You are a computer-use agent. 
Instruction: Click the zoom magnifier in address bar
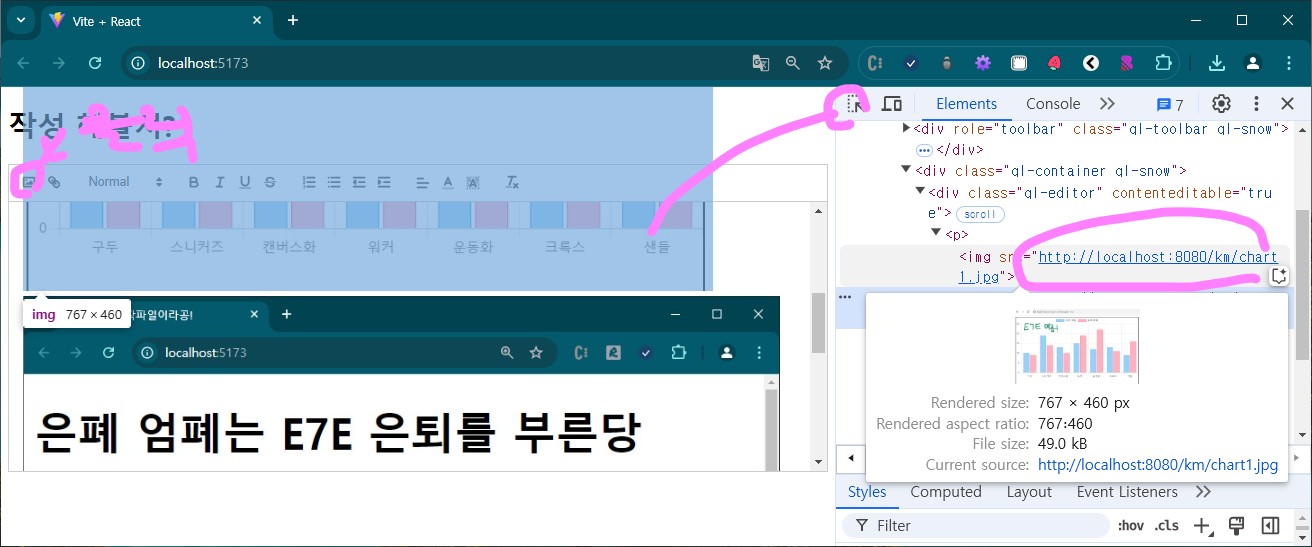tap(793, 63)
